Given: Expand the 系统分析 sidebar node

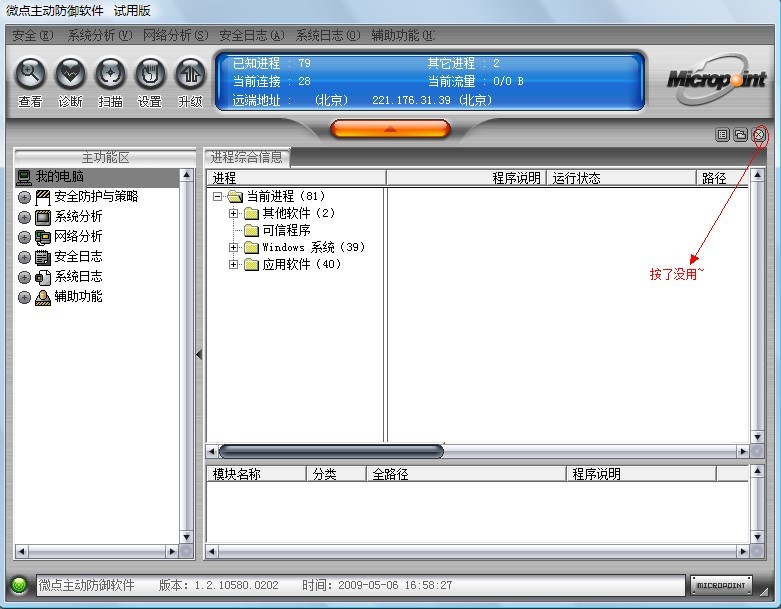Looking at the screenshot, I should [x=24, y=217].
